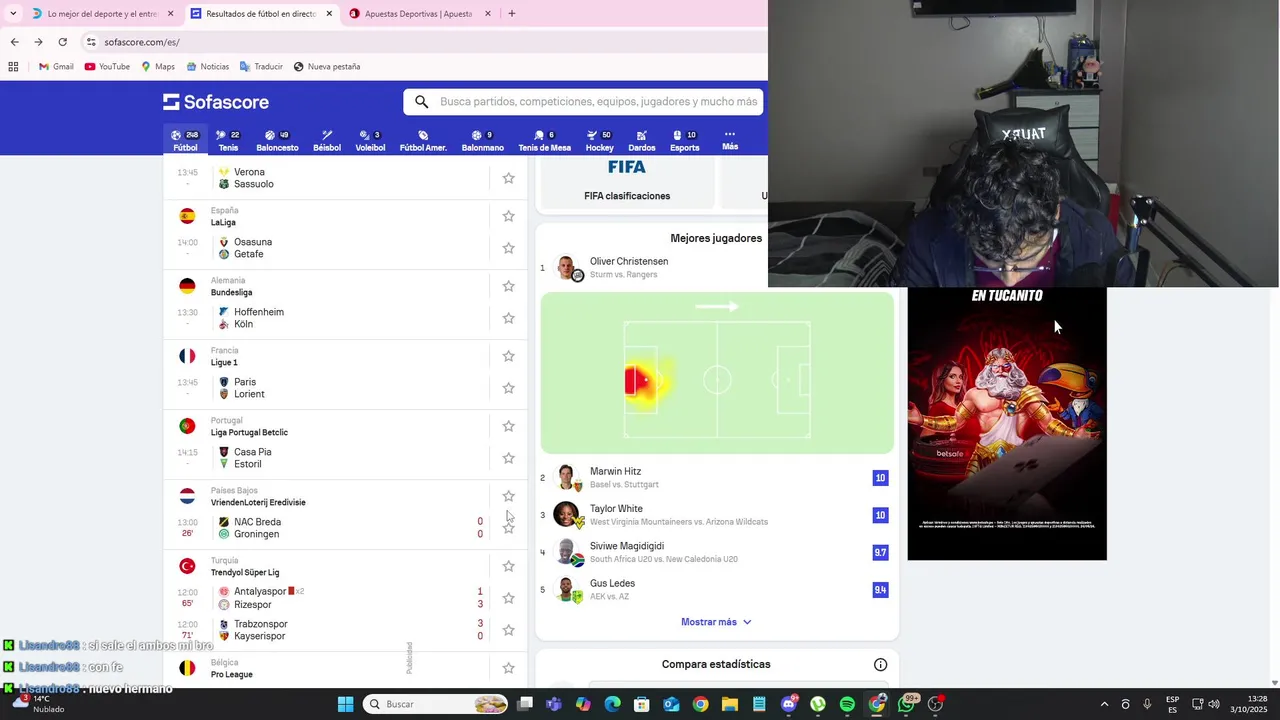Click the betsafe Tucanito casino ad
Viewport: 1280px width, 720px height.
click(x=1007, y=424)
